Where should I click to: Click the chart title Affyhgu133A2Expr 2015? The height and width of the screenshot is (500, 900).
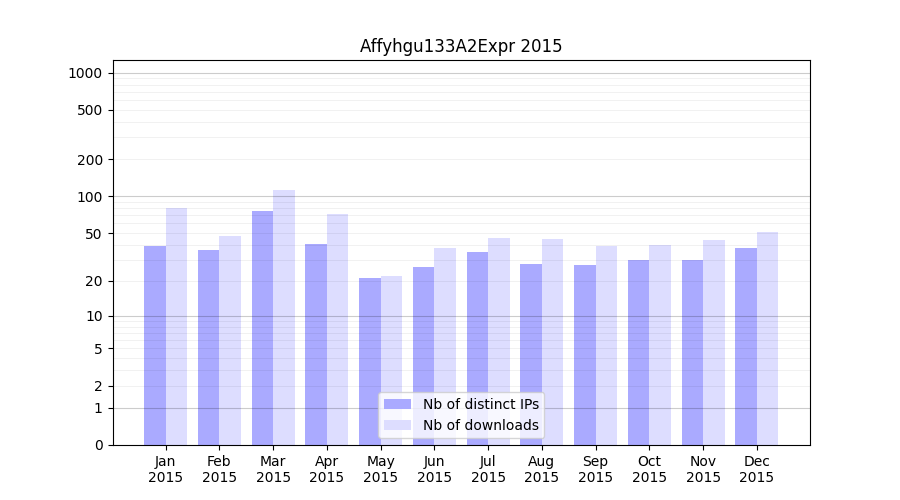coord(461,46)
